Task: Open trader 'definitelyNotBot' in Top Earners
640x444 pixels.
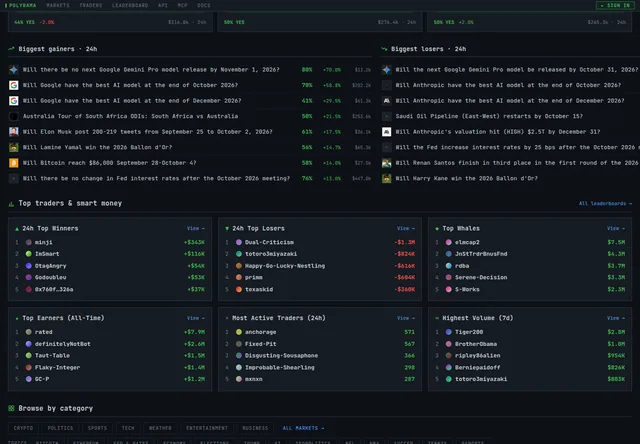Action: [x=62, y=344]
